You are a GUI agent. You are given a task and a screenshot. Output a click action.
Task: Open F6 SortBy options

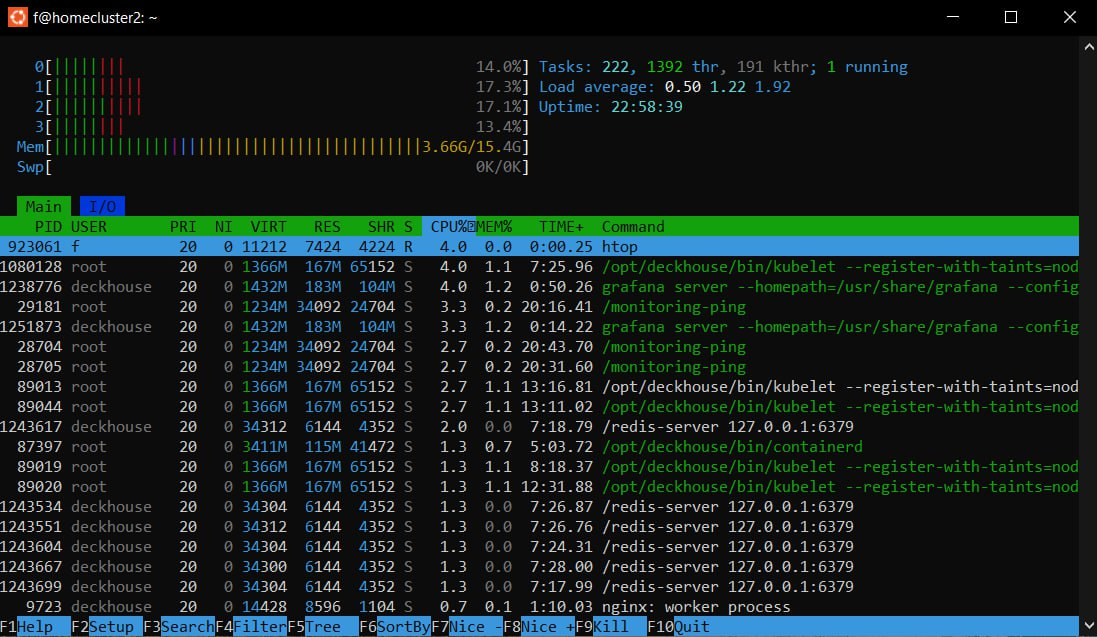point(395,626)
